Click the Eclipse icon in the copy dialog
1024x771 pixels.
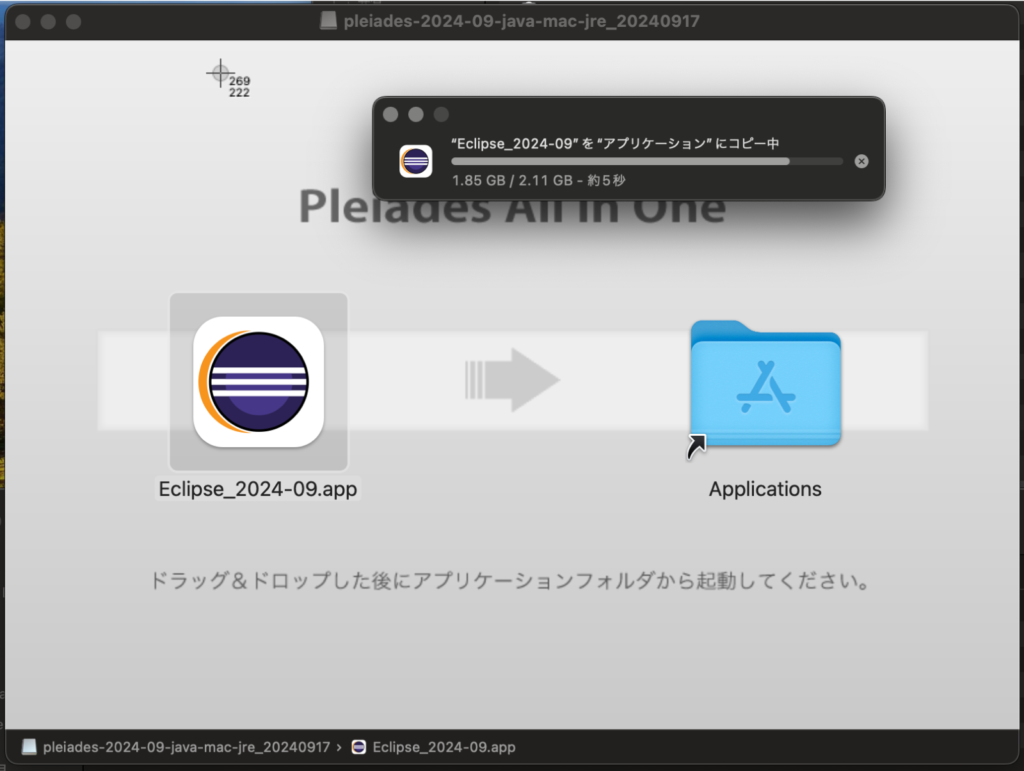coord(415,161)
